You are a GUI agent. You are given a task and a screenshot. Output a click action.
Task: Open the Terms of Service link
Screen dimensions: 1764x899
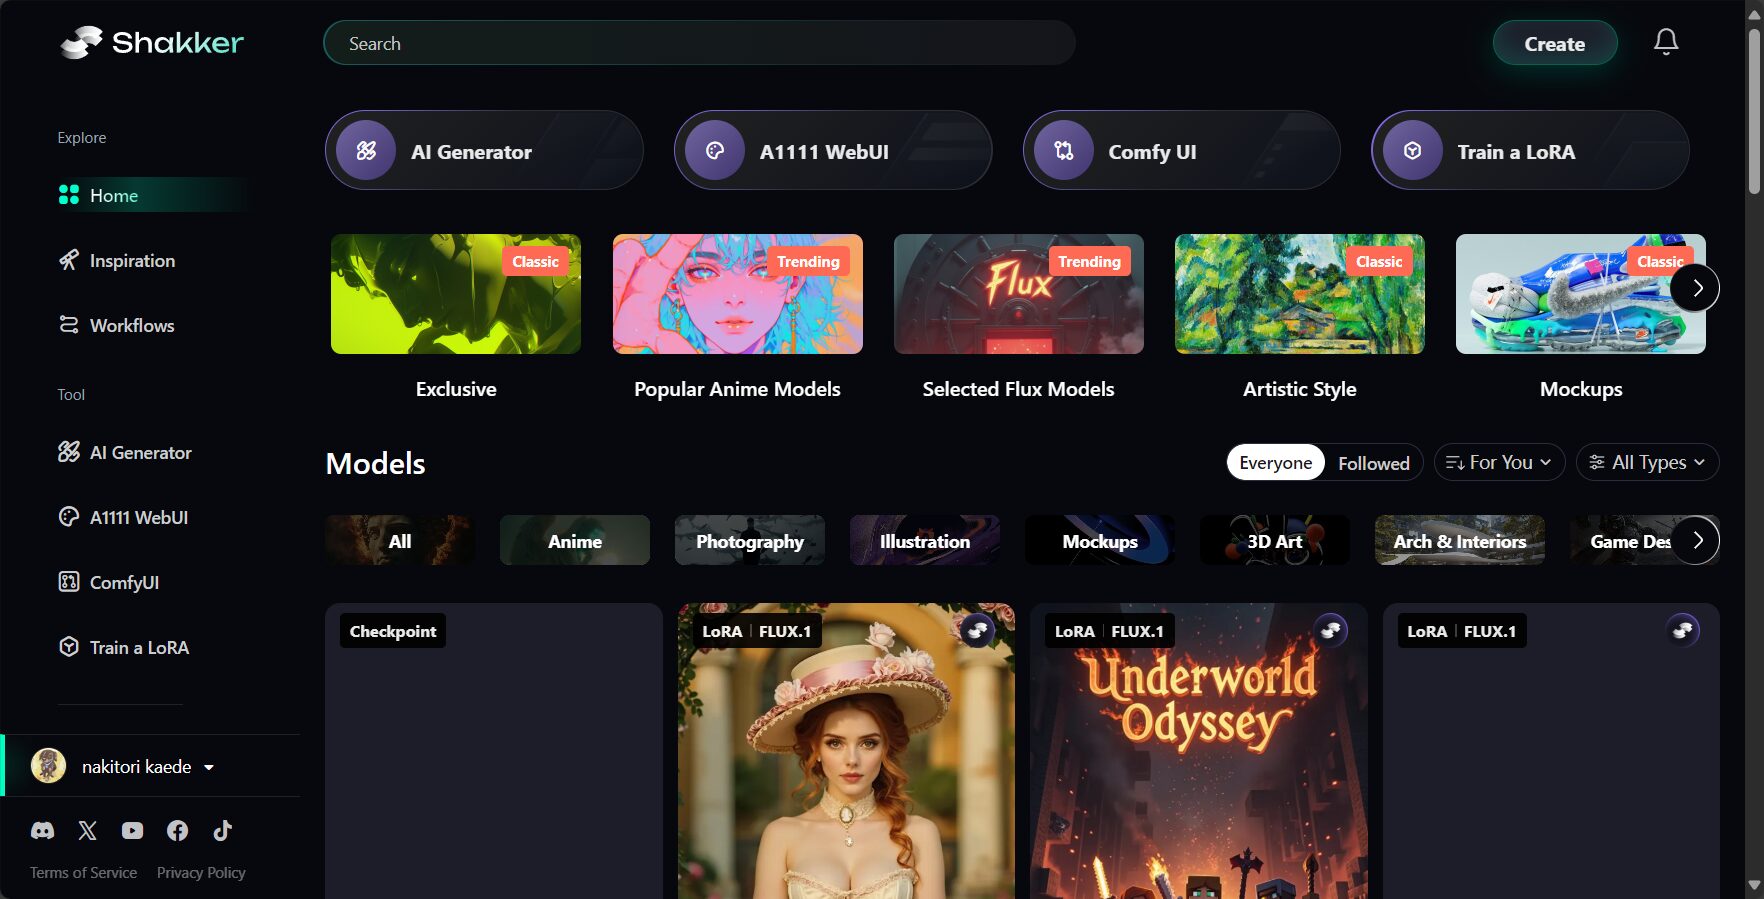[x=83, y=872]
